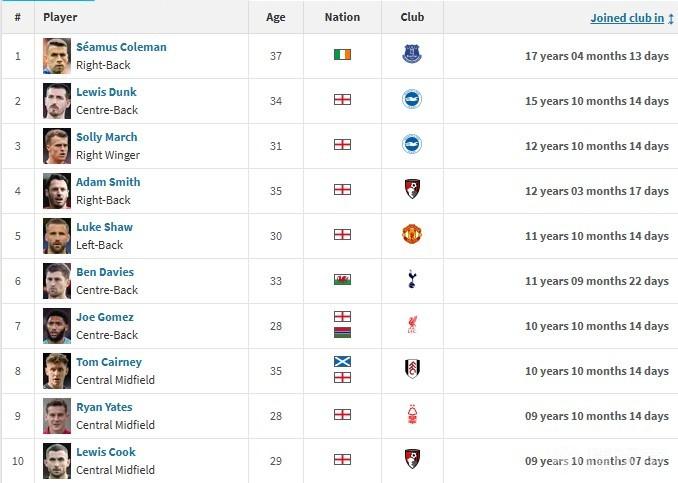
Task: Select the Manchester United crest icon
Action: [412, 234]
